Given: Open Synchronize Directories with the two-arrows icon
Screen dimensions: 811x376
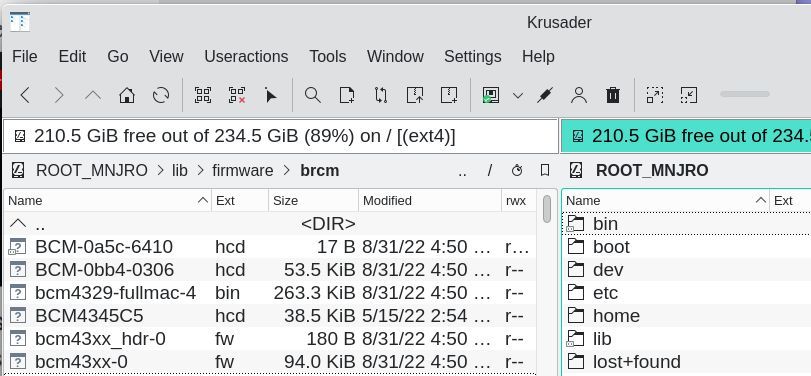Looking at the screenshot, I should [x=381, y=95].
